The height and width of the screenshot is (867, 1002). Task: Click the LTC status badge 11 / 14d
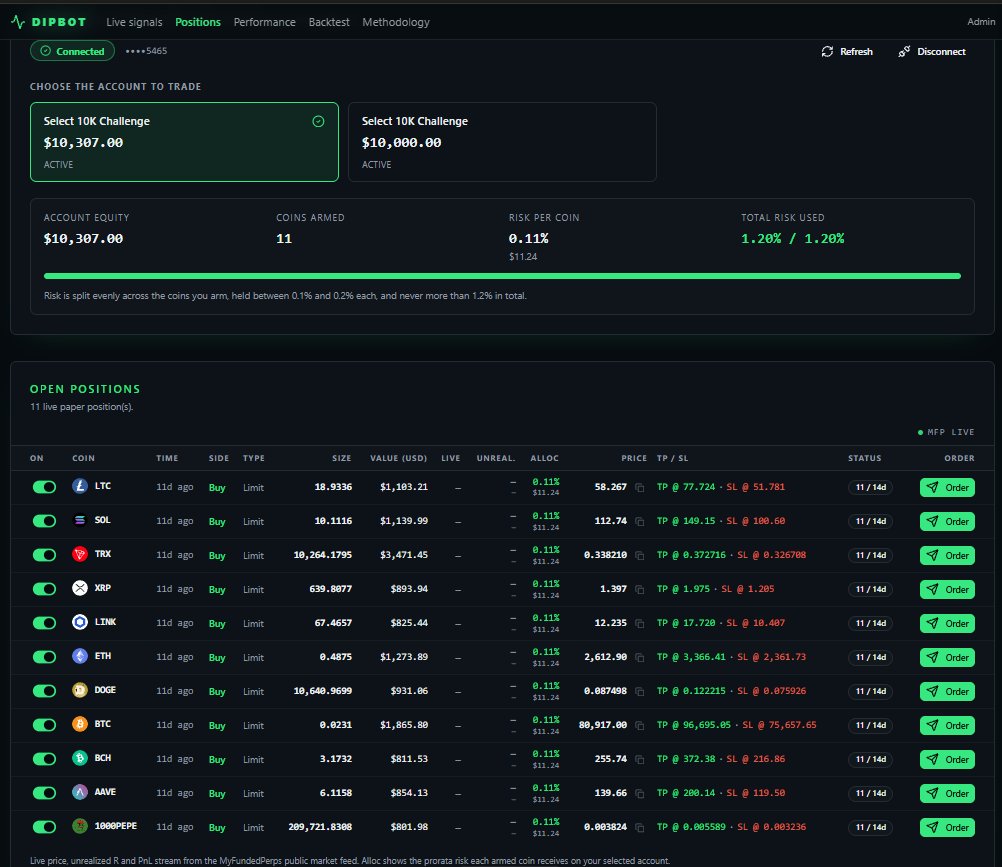coord(870,487)
